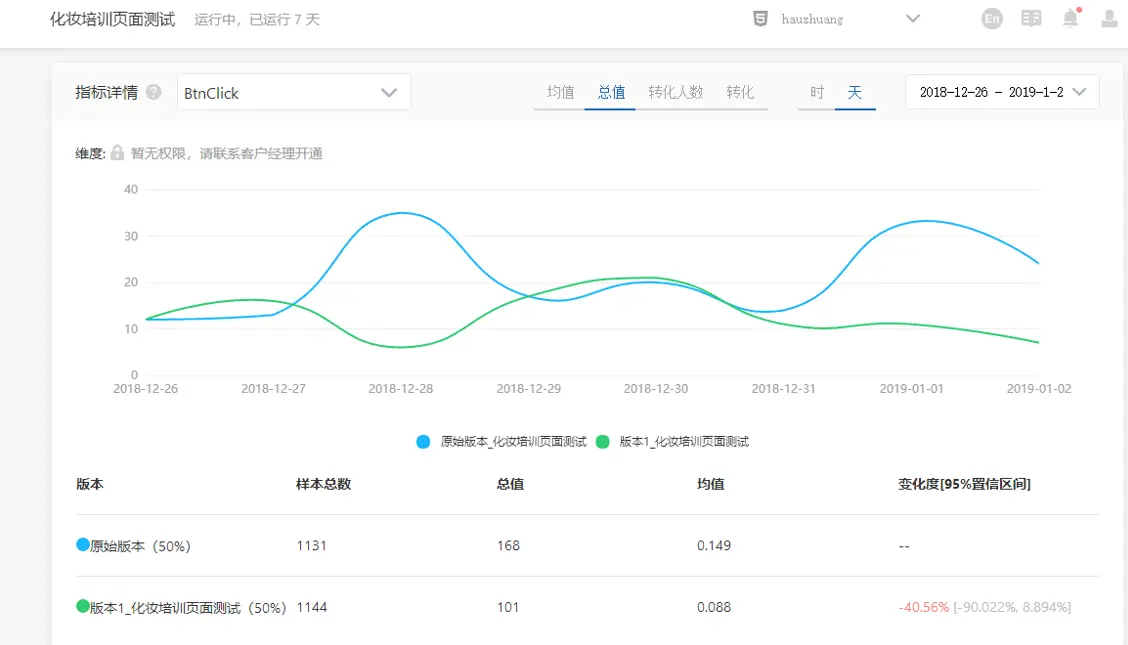Switch granularity to 时
This screenshot has width=1128, height=645.
click(x=815, y=91)
